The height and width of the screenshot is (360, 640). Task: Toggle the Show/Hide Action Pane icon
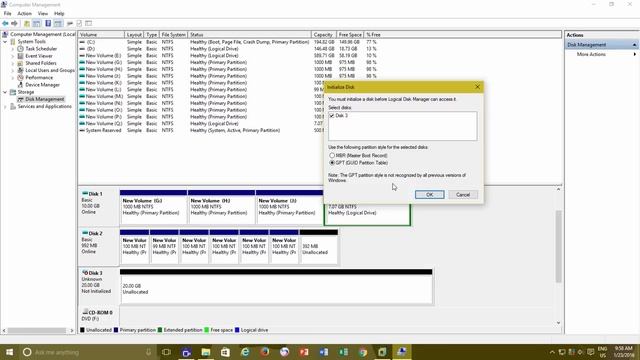point(58,23)
